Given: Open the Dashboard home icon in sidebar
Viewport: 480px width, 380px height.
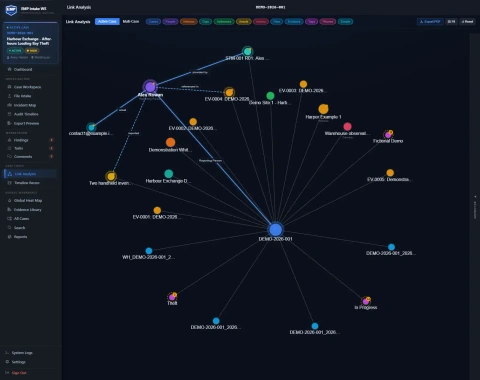Looking at the screenshot, I should pyautogui.click(x=9, y=69).
